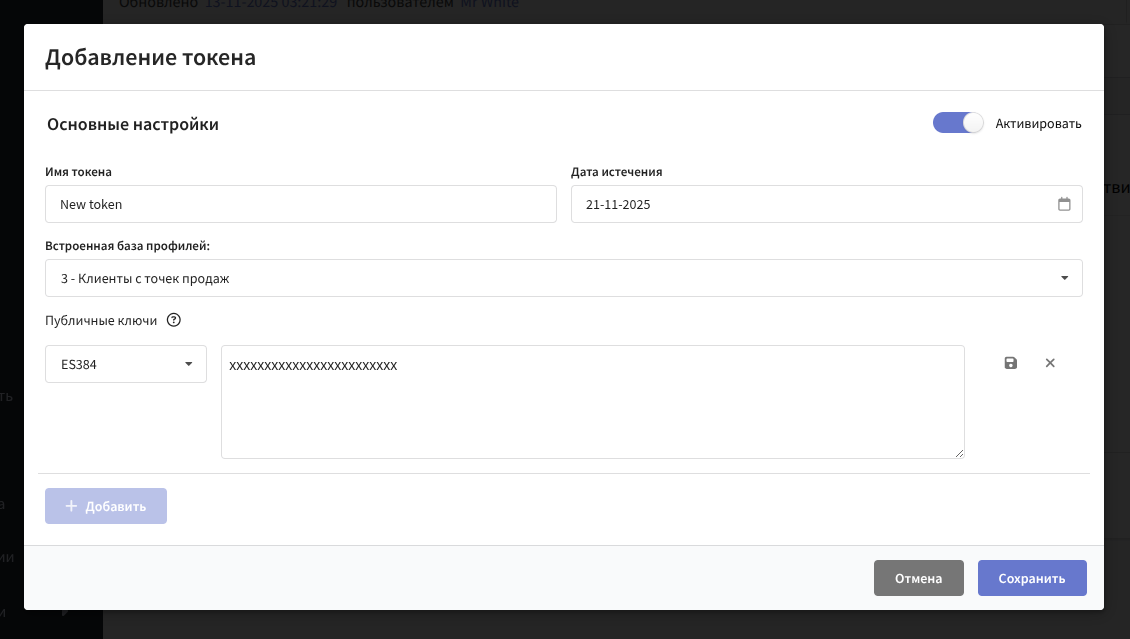Click the plus icon on Добавить button
This screenshot has width=1130, height=639.
[71, 506]
